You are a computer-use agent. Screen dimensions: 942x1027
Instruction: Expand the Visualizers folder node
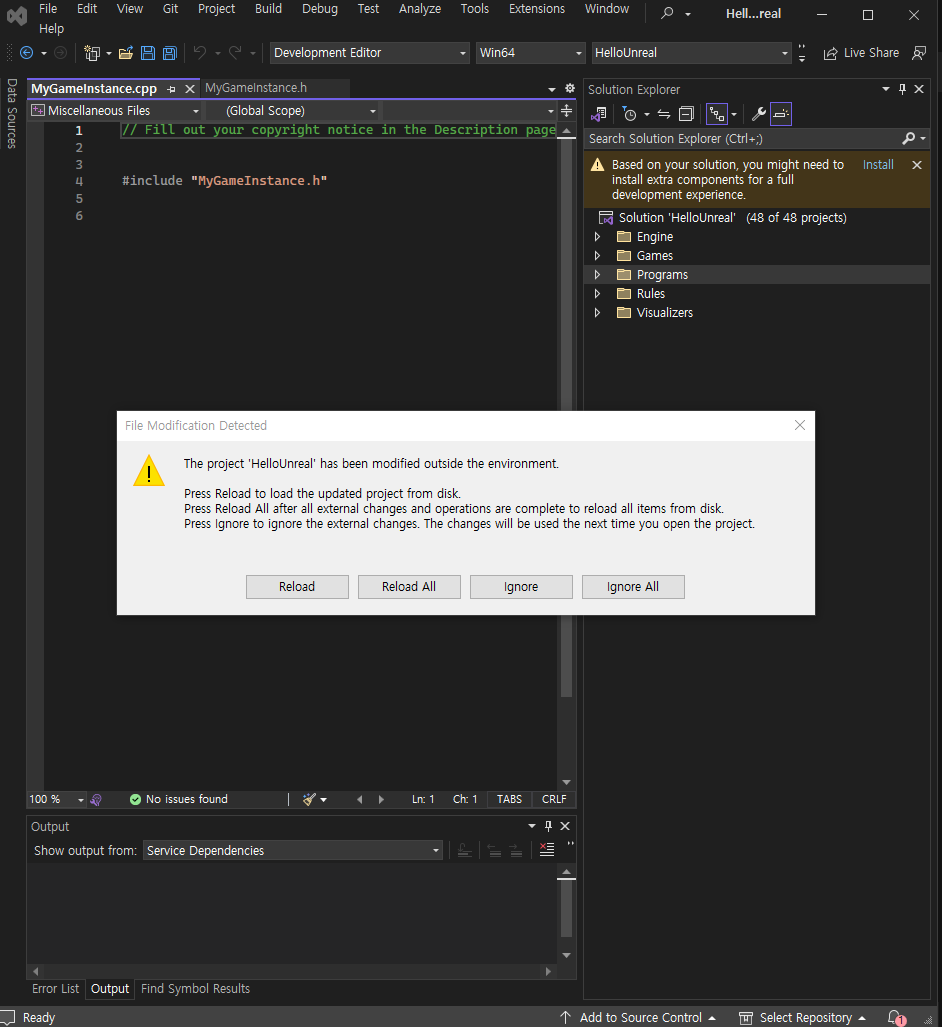(x=597, y=312)
